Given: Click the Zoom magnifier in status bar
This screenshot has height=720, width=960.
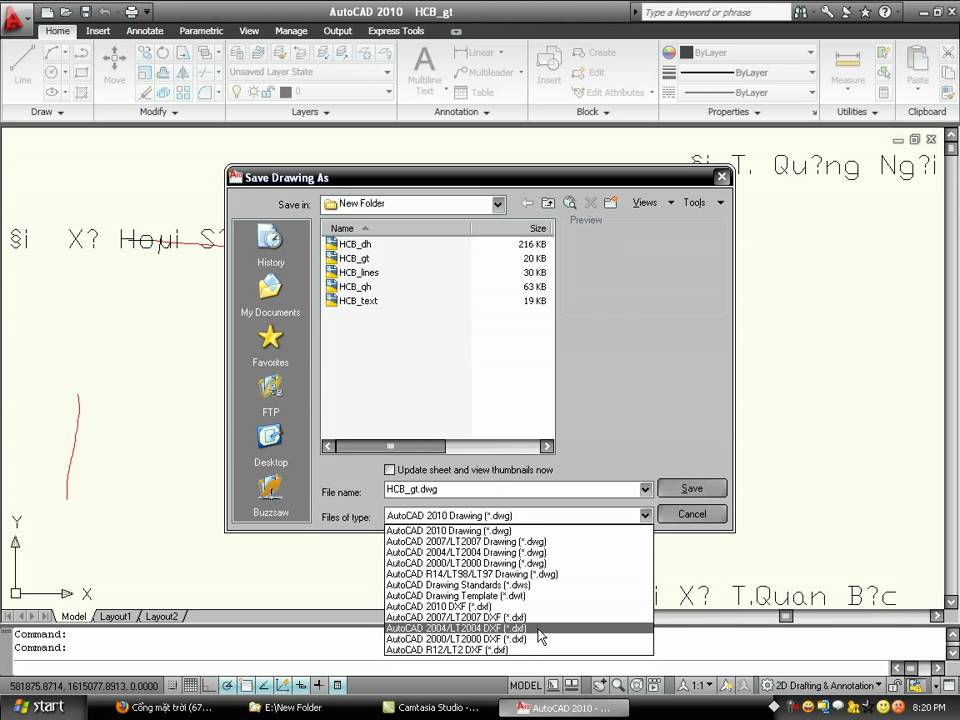Looking at the screenshot, I should [618, 685].
